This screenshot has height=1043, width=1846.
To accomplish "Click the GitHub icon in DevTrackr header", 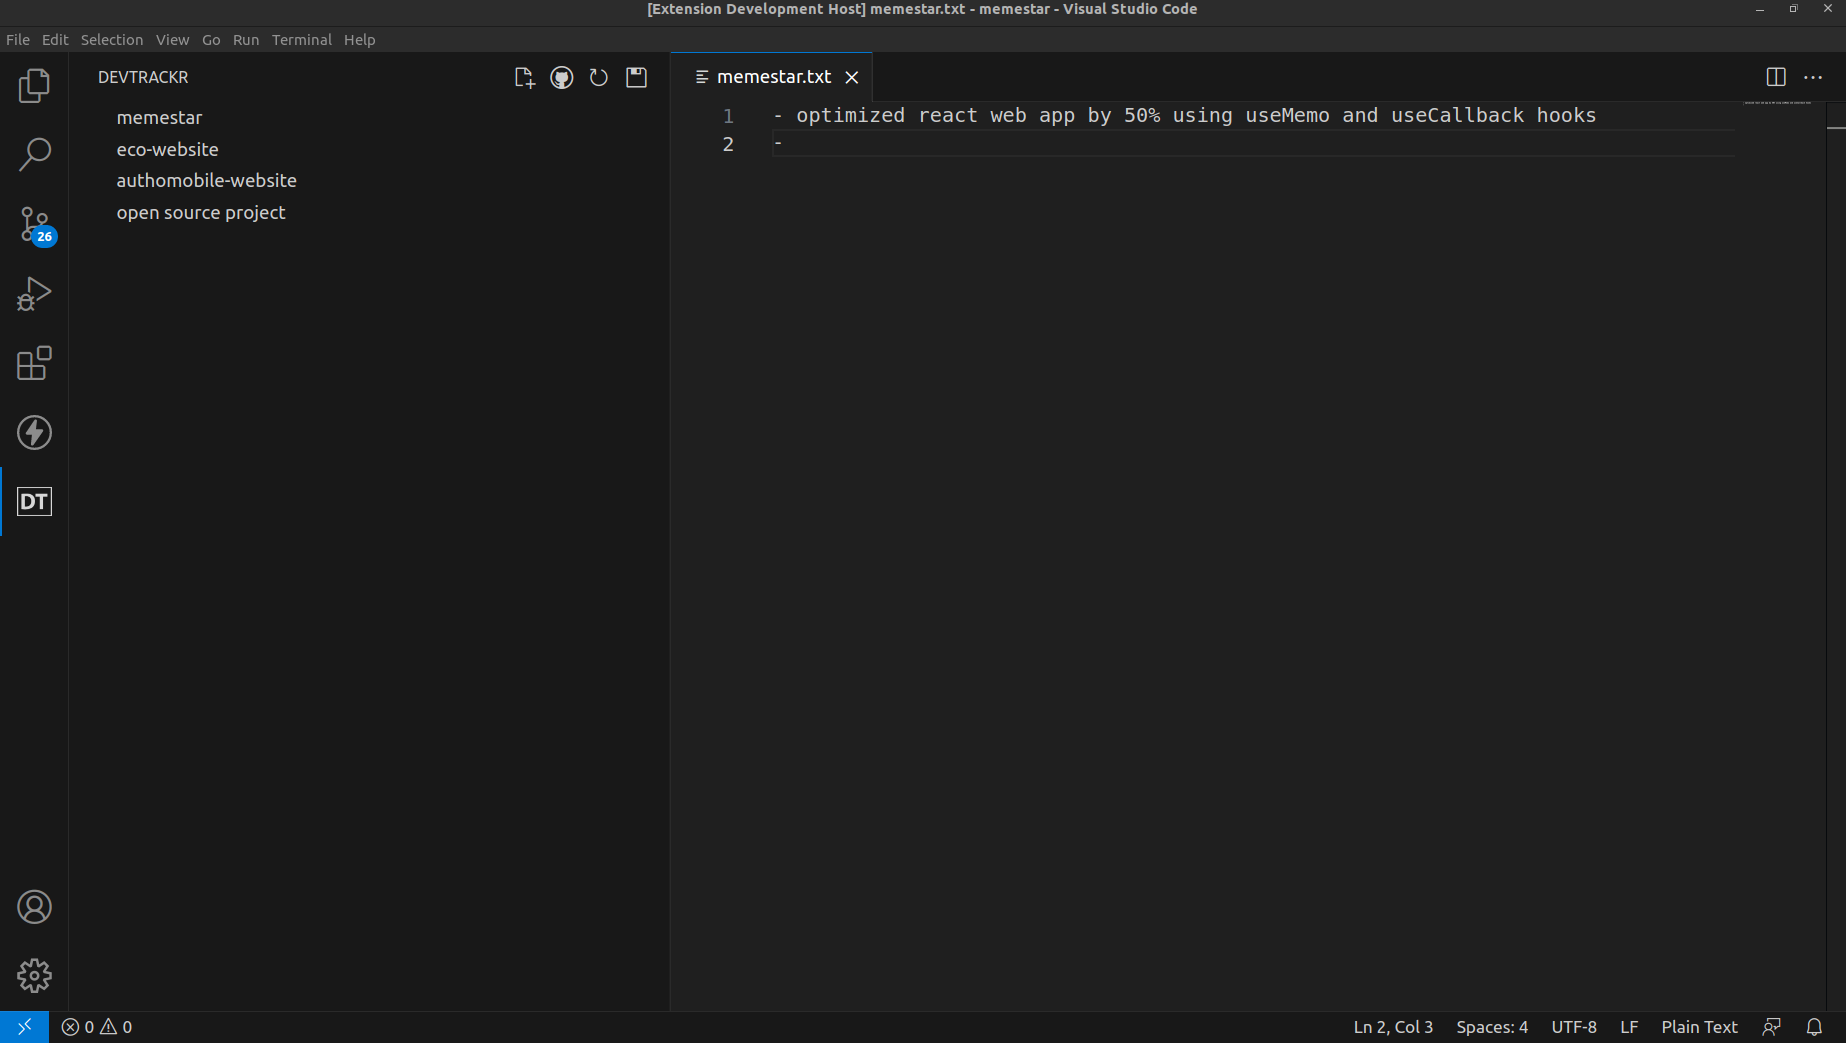I will click(562, 78).
